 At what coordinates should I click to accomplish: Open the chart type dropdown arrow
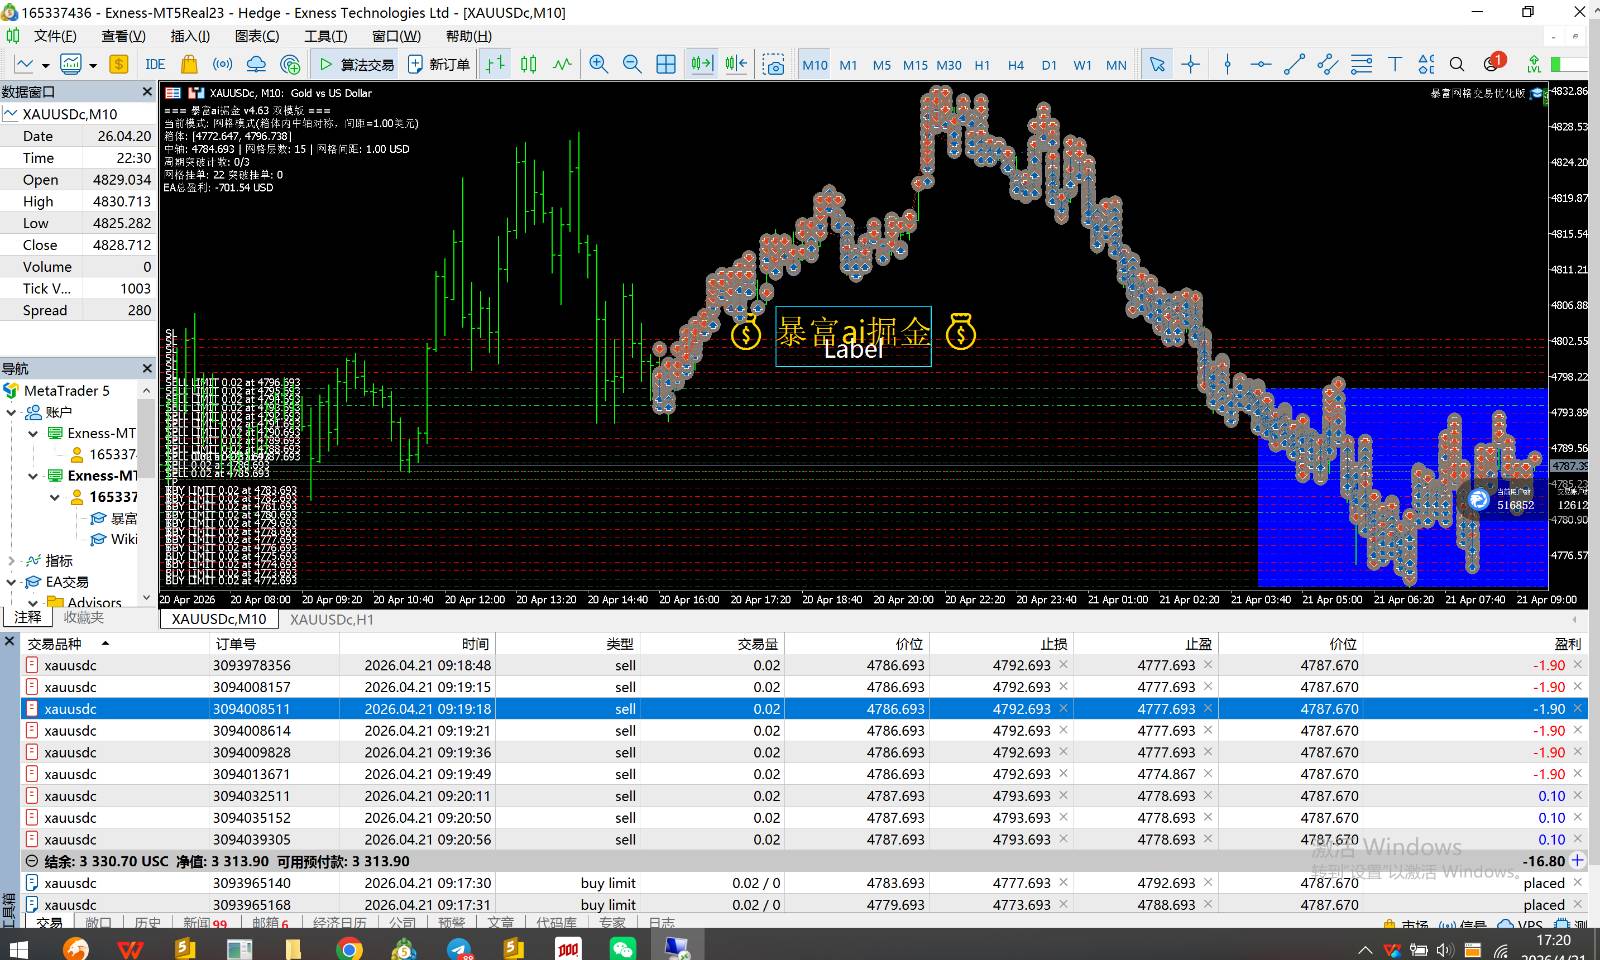pos(45,65)
